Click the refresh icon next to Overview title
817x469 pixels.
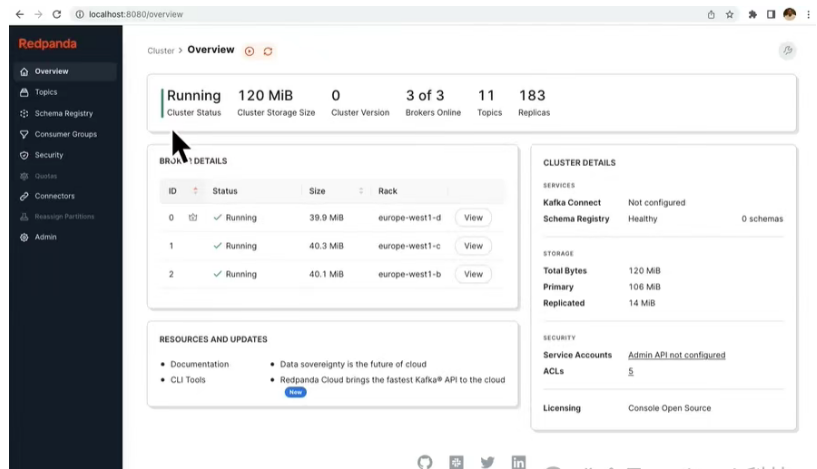pos(268,51)
